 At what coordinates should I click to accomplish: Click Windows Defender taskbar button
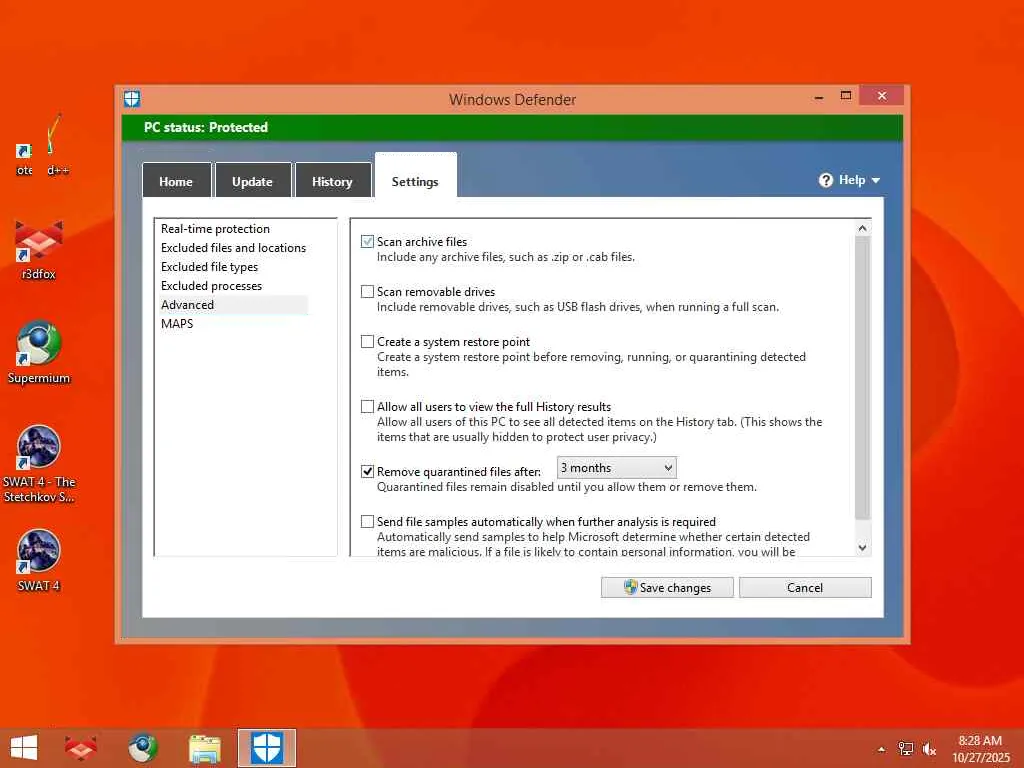pos(266,748)
